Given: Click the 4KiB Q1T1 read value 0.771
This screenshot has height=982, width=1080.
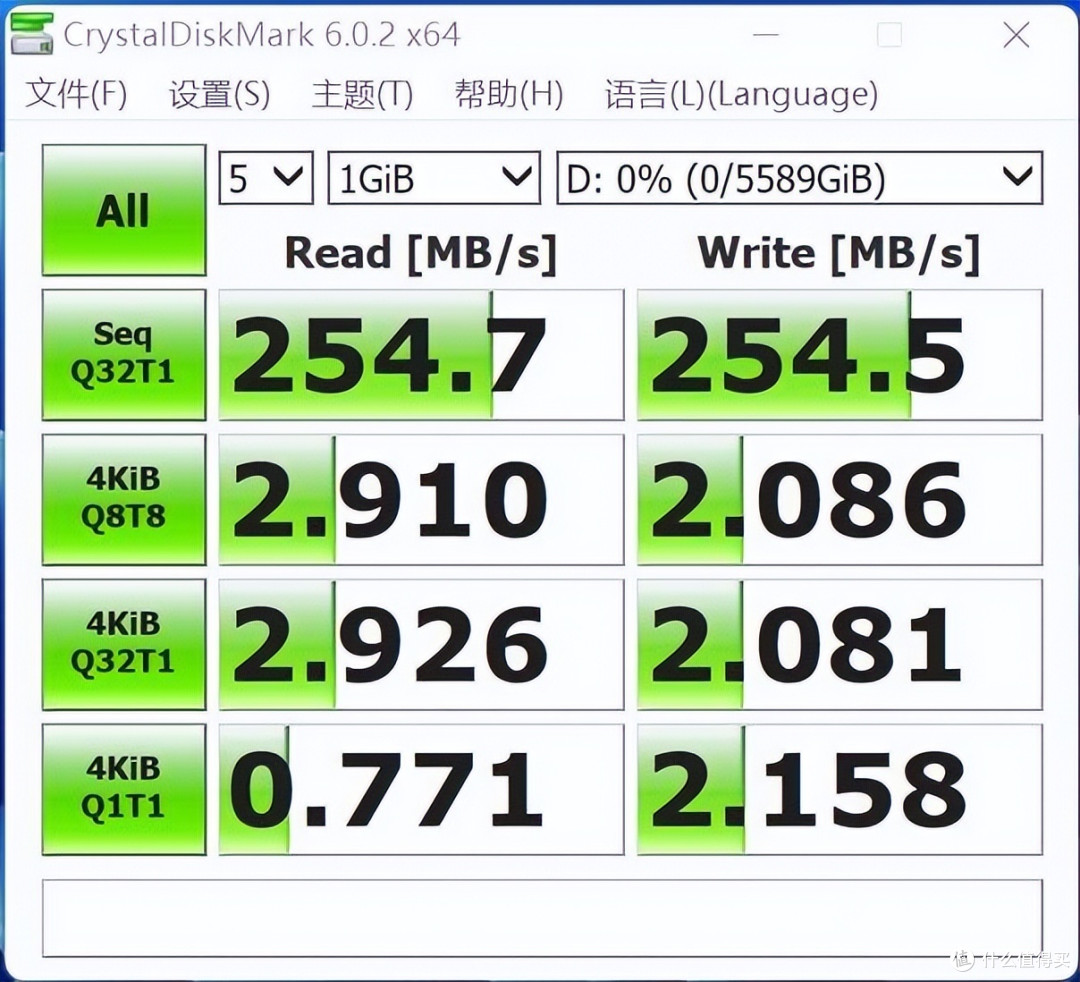Looking at the screenshot, I should point(422,789).
